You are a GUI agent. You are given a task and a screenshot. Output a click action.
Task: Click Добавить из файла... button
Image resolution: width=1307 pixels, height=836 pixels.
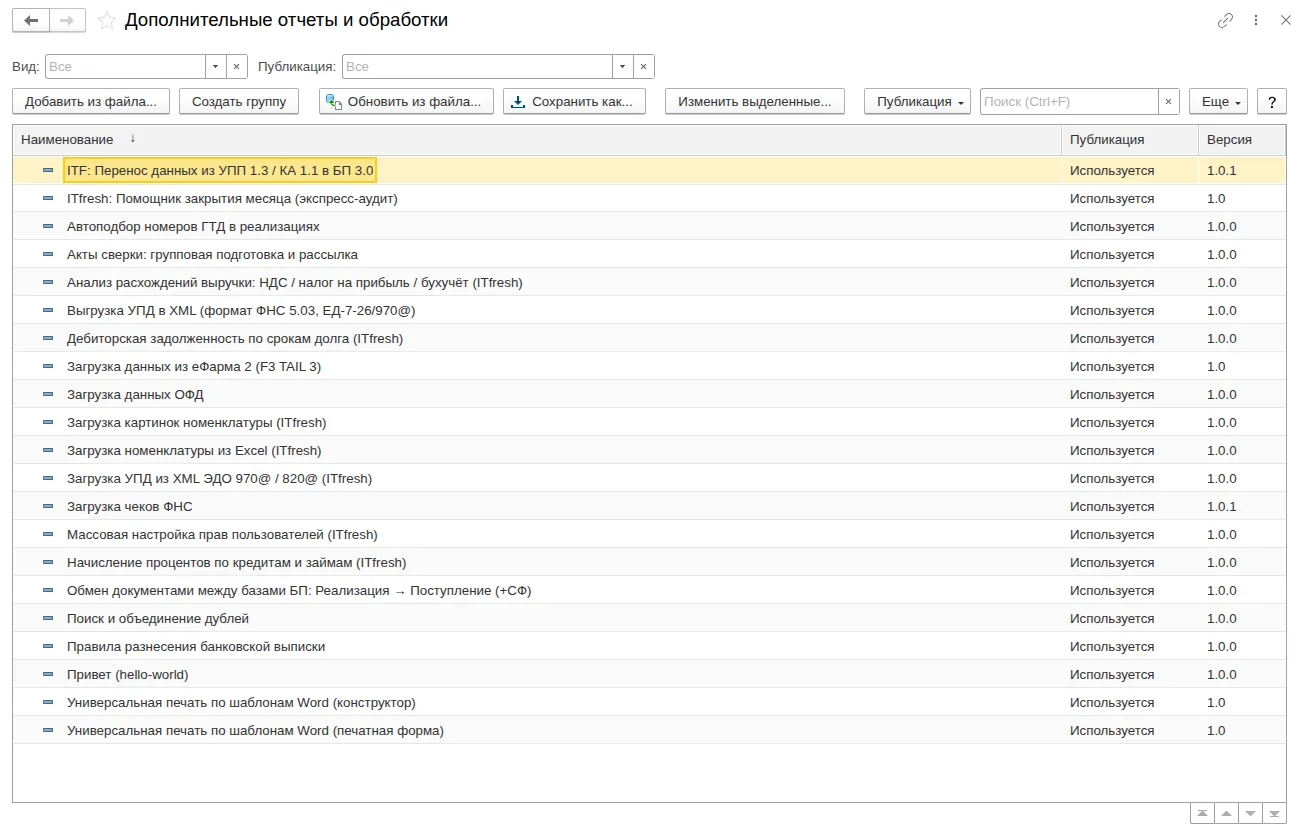(91, 101)
